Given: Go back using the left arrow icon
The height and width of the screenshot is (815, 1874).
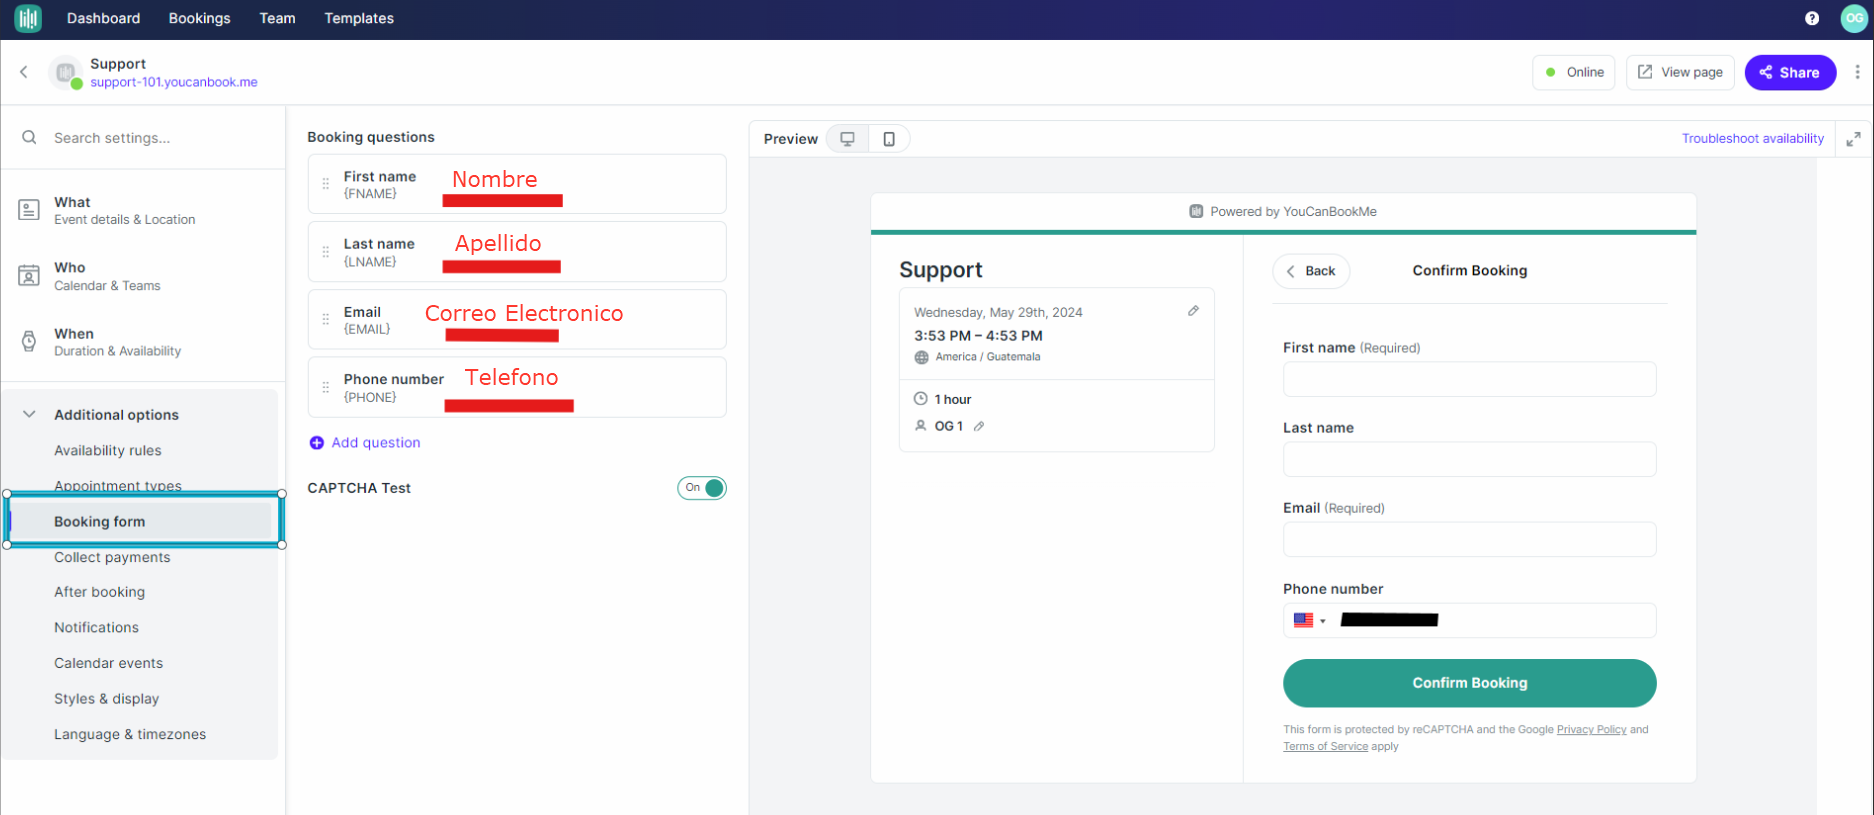Looking at the screenshot, I should [x=24, y=72].
